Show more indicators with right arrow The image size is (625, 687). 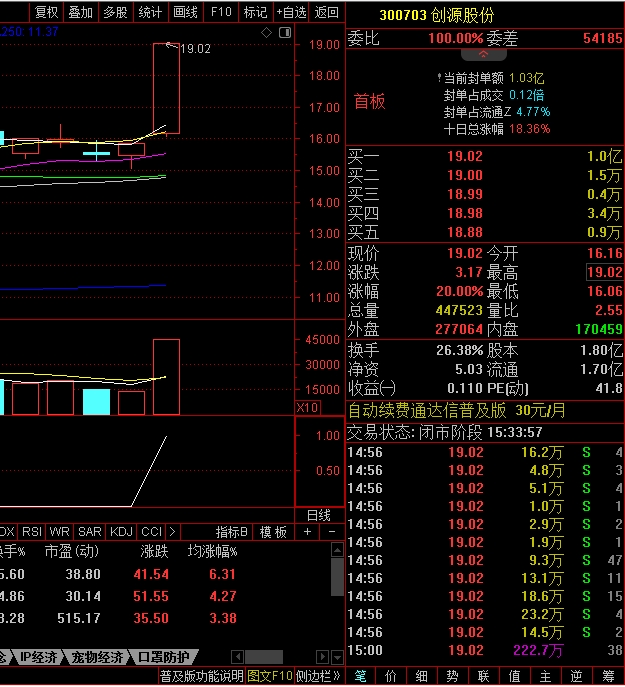pos(172,532)
